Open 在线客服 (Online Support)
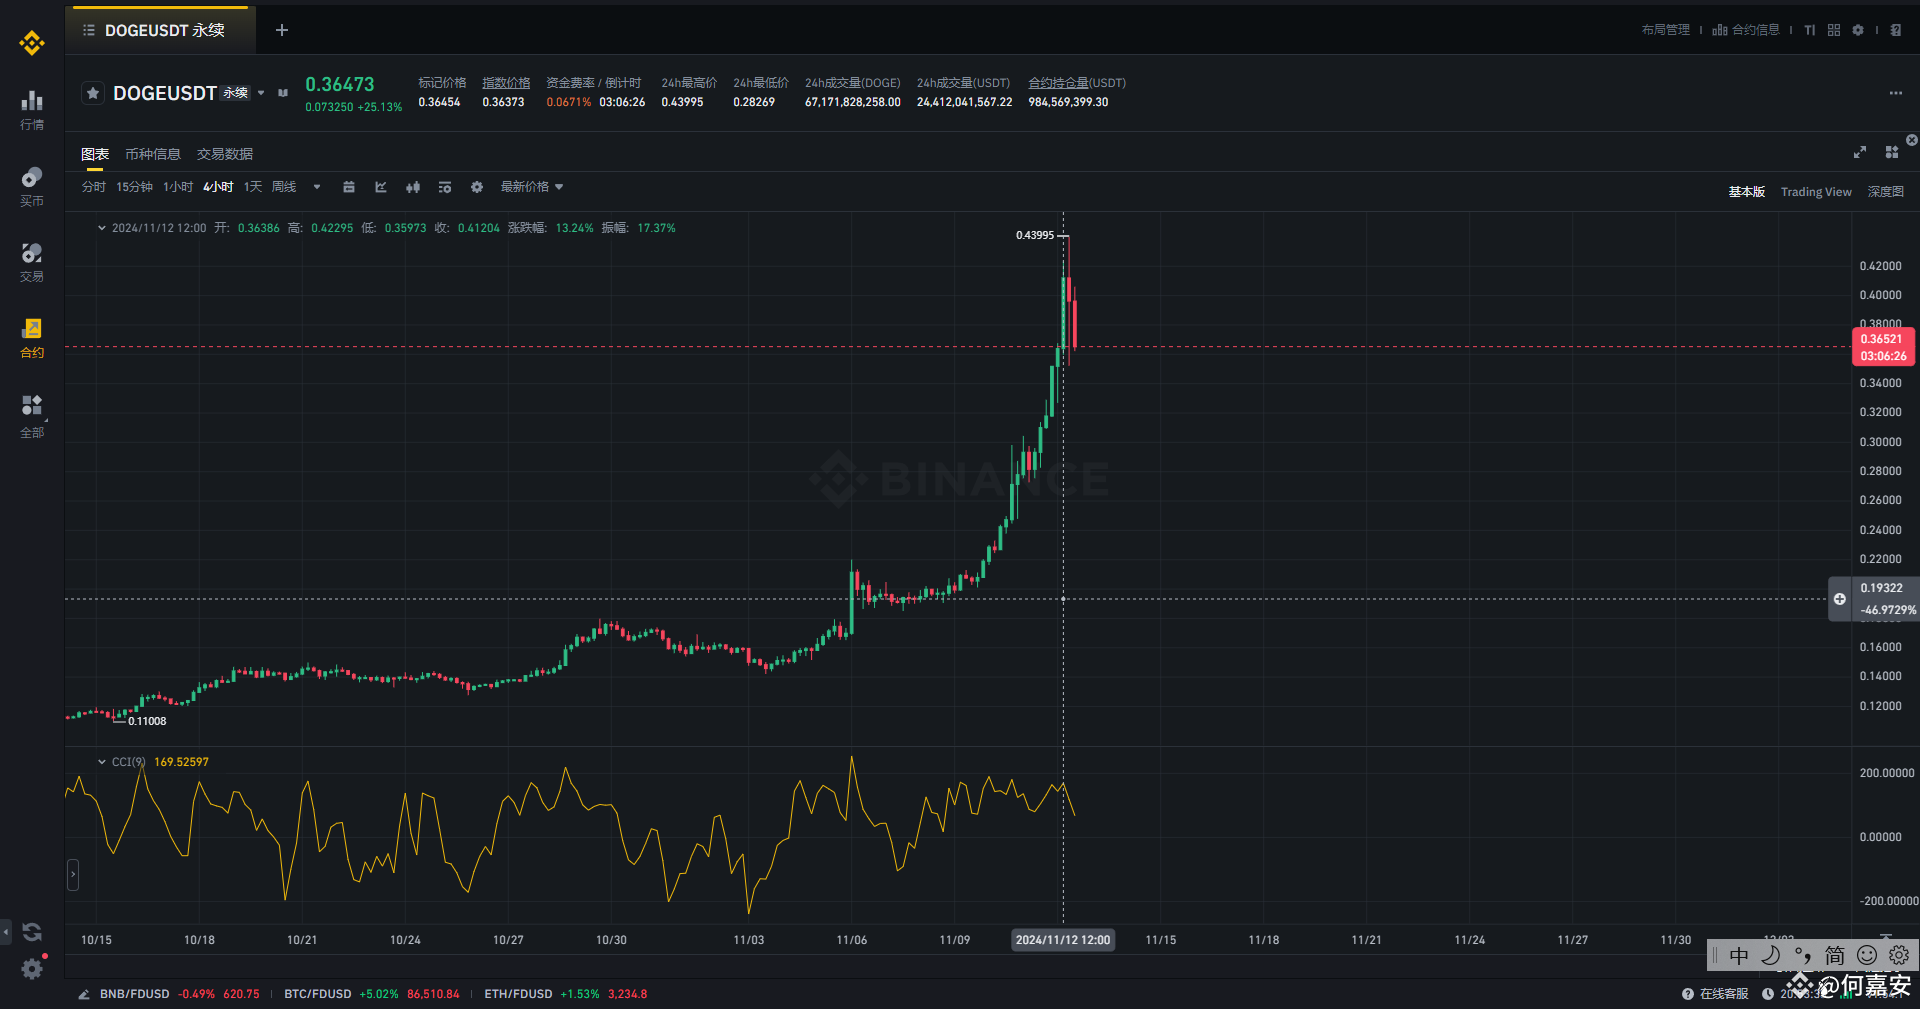 point(1716,994)
